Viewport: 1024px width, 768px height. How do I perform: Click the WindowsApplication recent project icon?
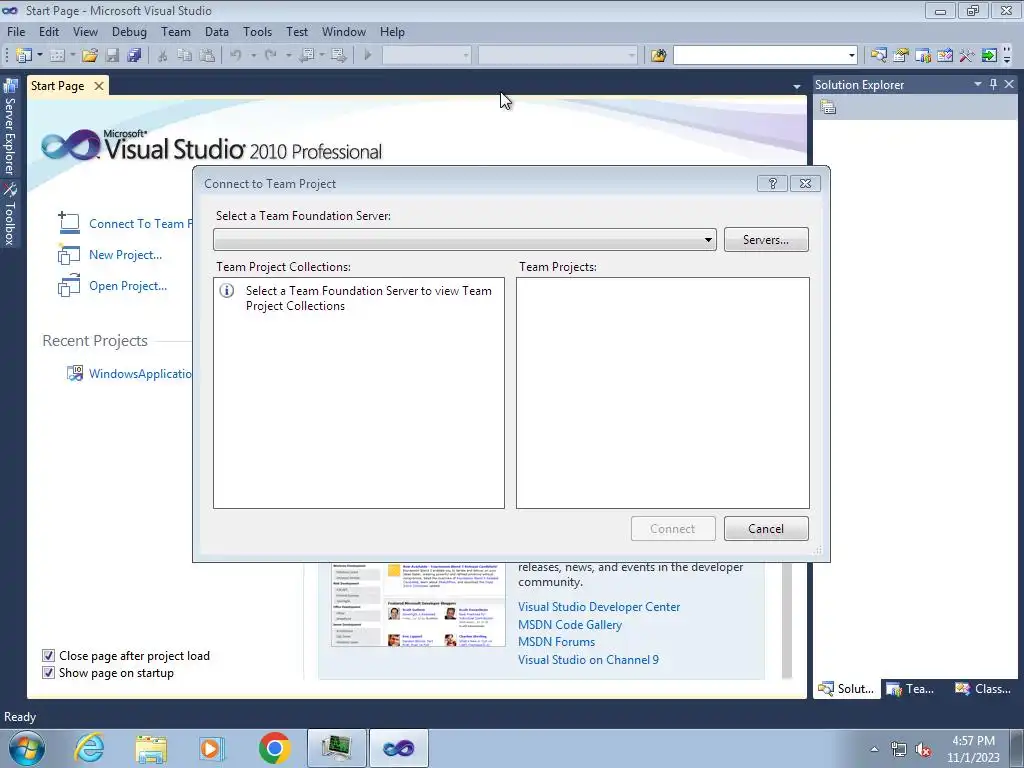point(74,373)
